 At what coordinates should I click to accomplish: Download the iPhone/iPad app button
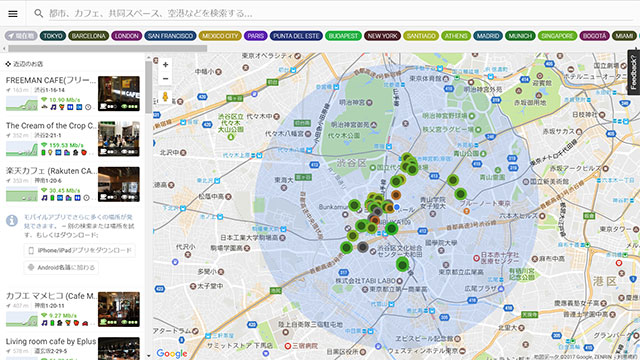click(80, 250)
